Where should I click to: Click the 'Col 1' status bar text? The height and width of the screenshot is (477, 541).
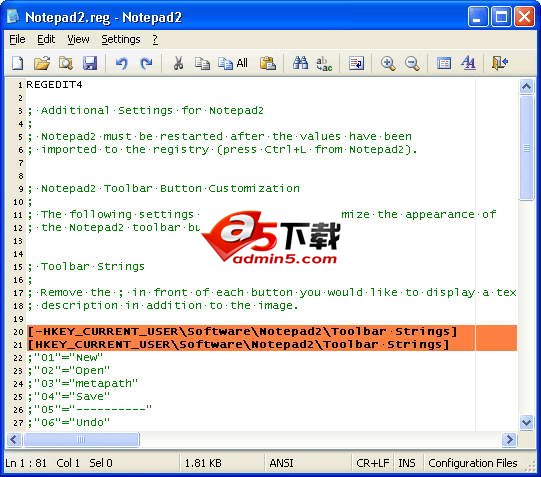68,463
